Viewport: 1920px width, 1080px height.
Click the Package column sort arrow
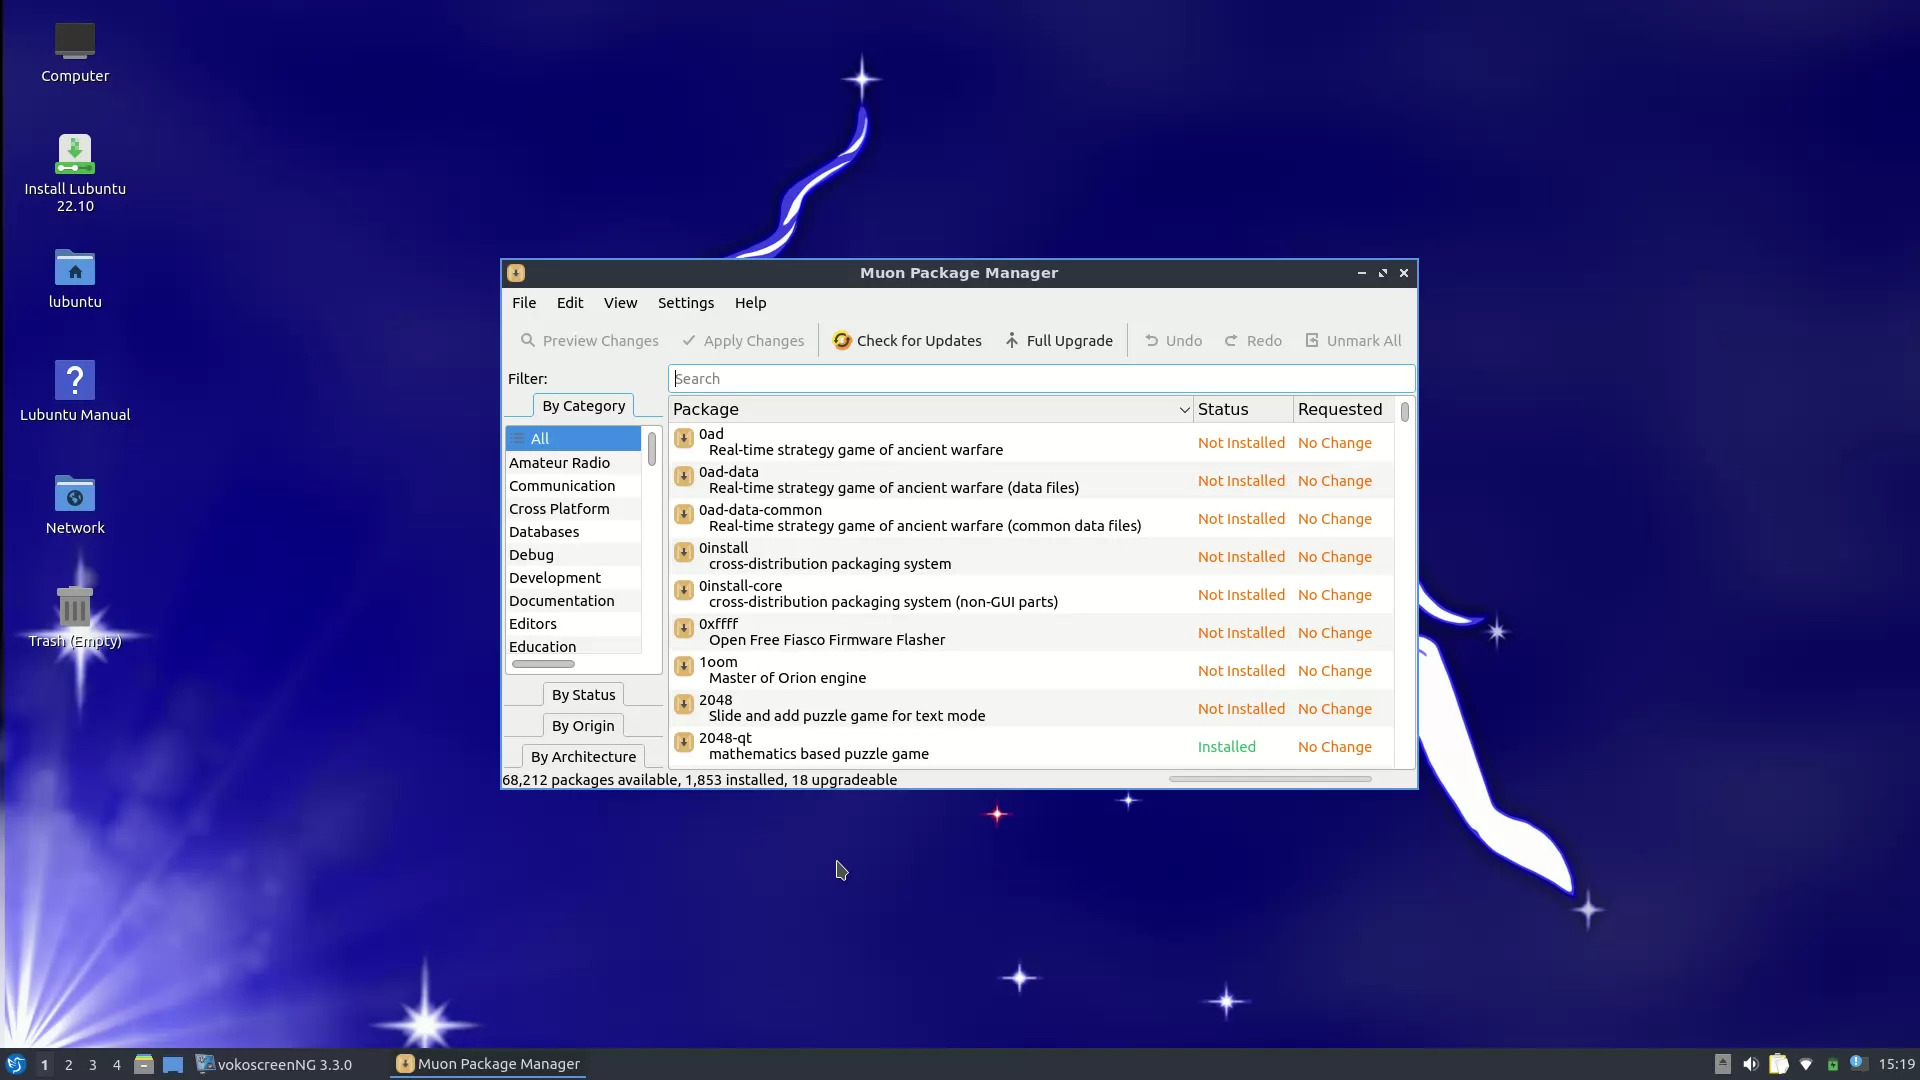1184,409
